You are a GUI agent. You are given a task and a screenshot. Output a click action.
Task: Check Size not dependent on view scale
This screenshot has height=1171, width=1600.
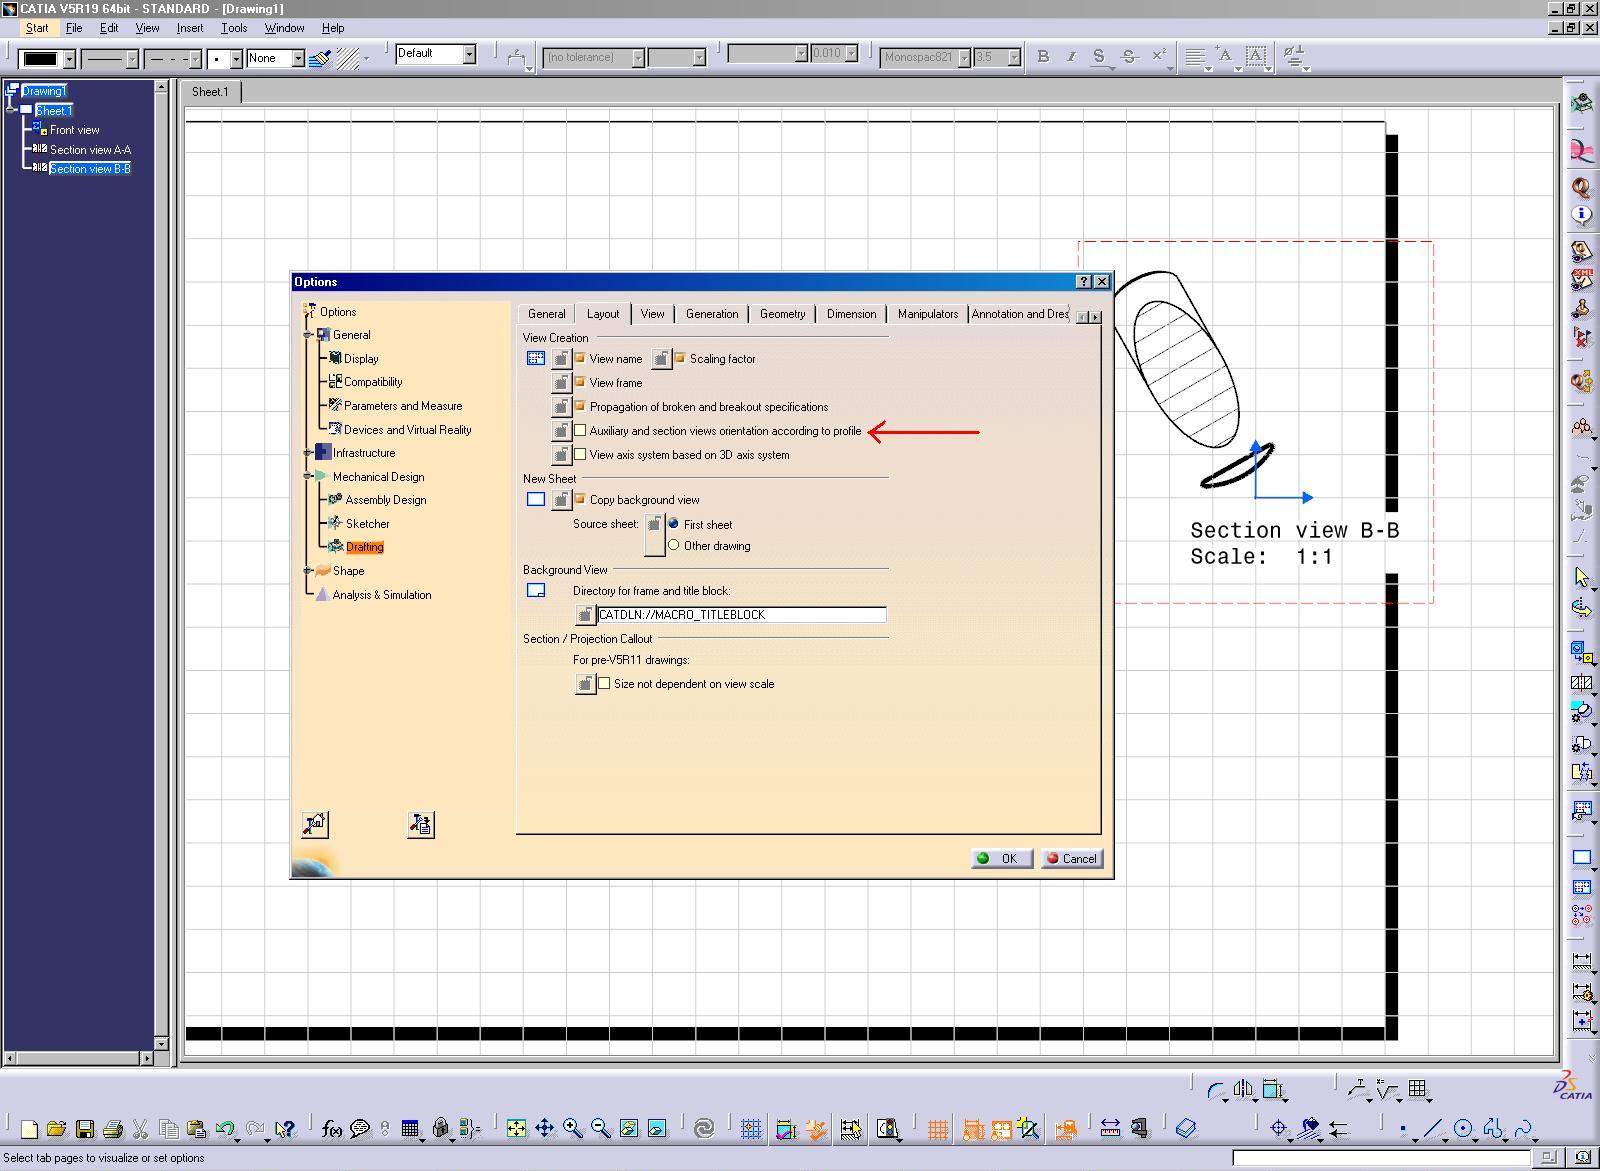click(604, 683)
